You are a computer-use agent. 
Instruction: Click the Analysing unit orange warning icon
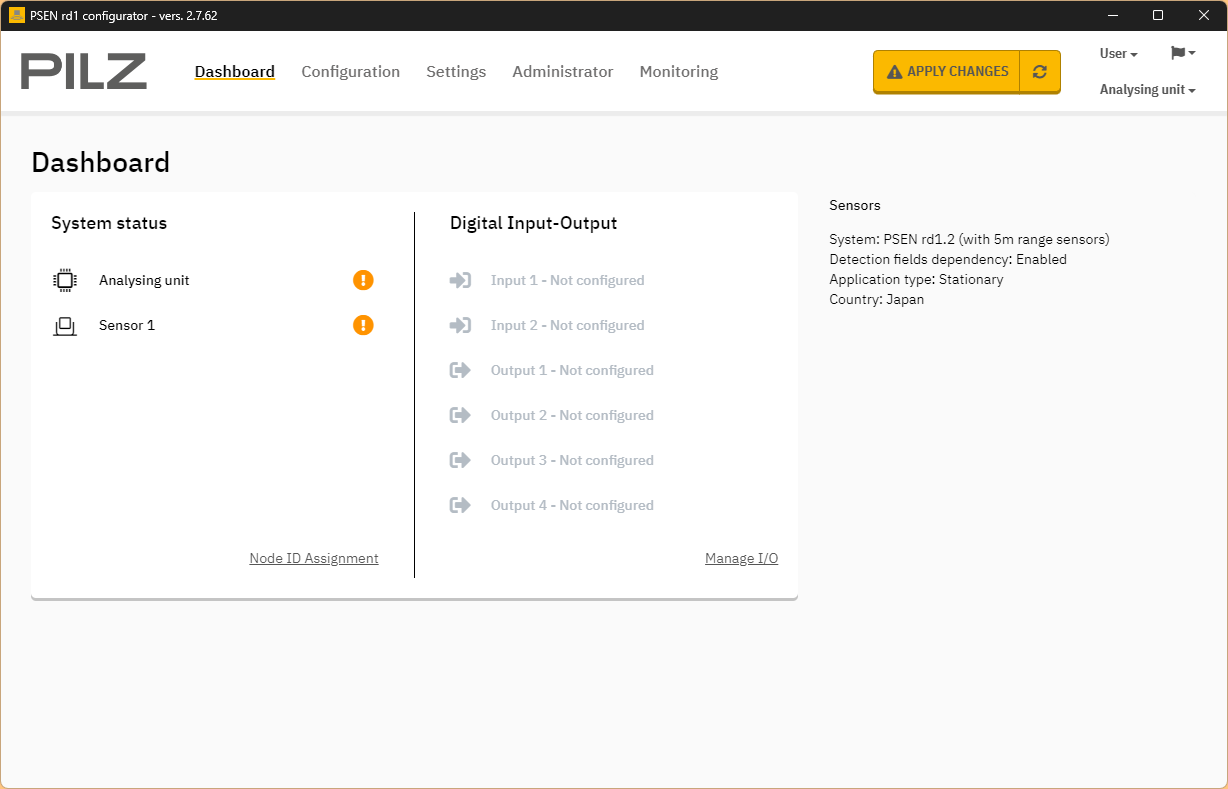(363, 280)
